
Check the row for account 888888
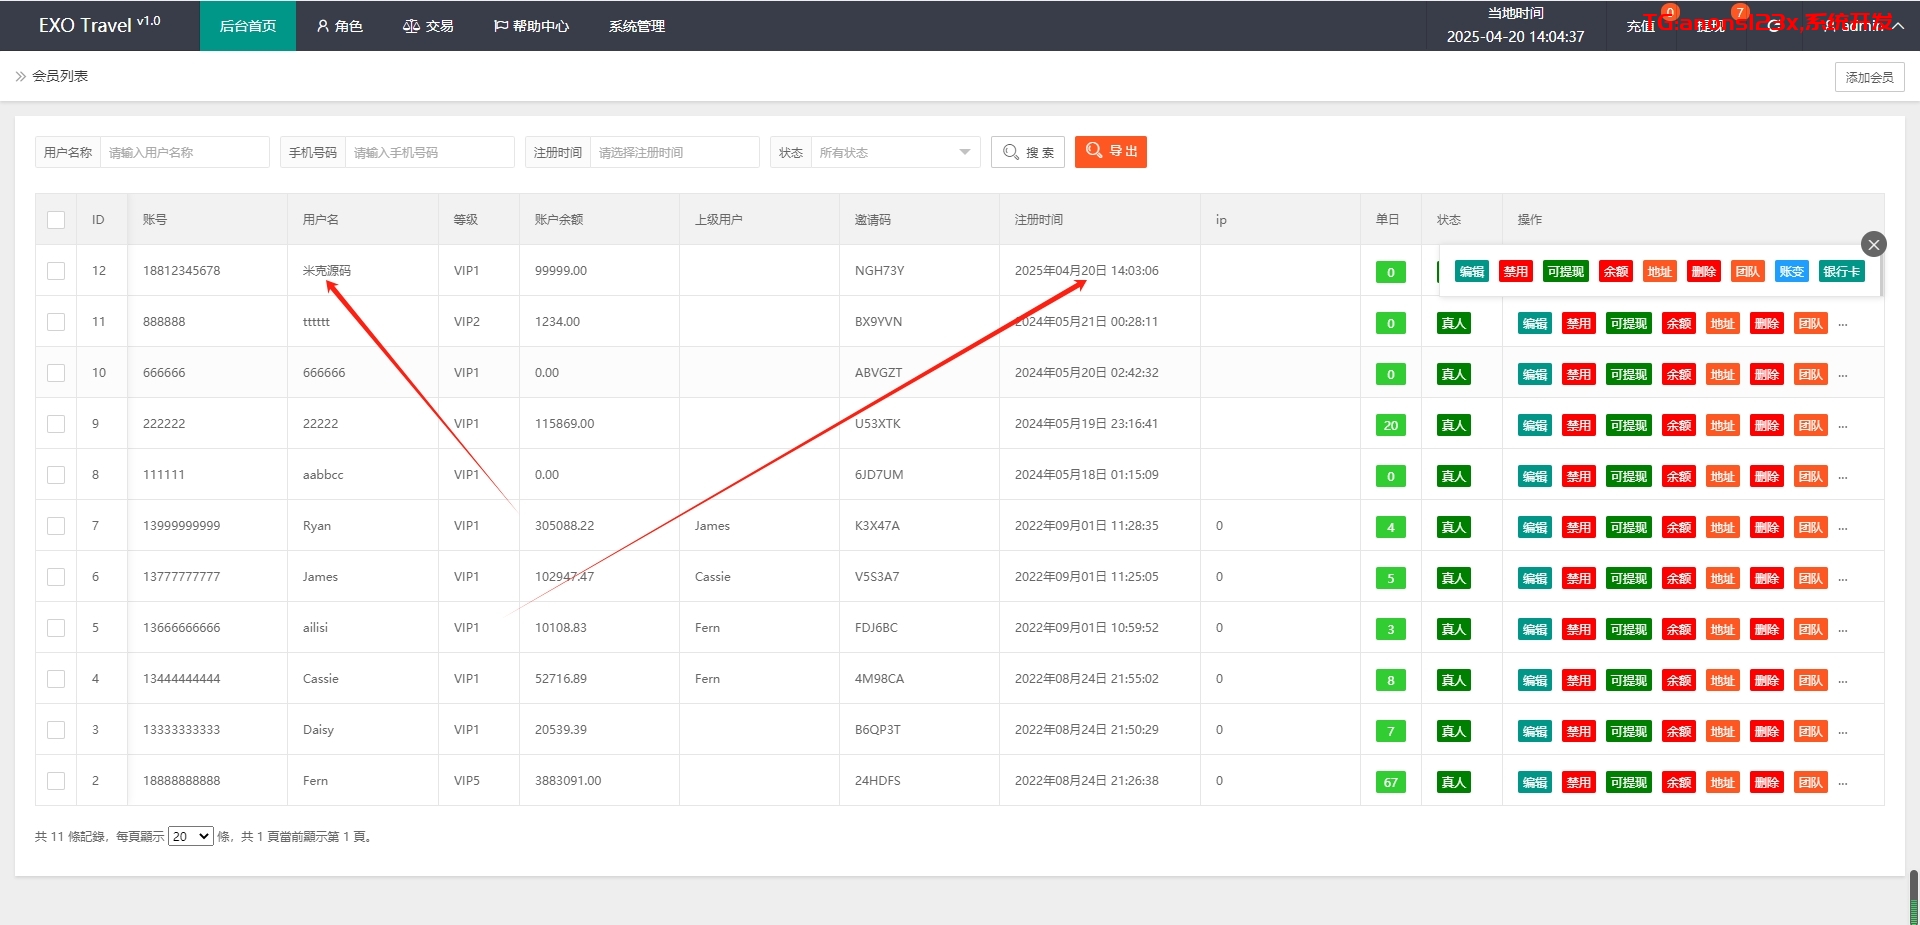(56, 322)
